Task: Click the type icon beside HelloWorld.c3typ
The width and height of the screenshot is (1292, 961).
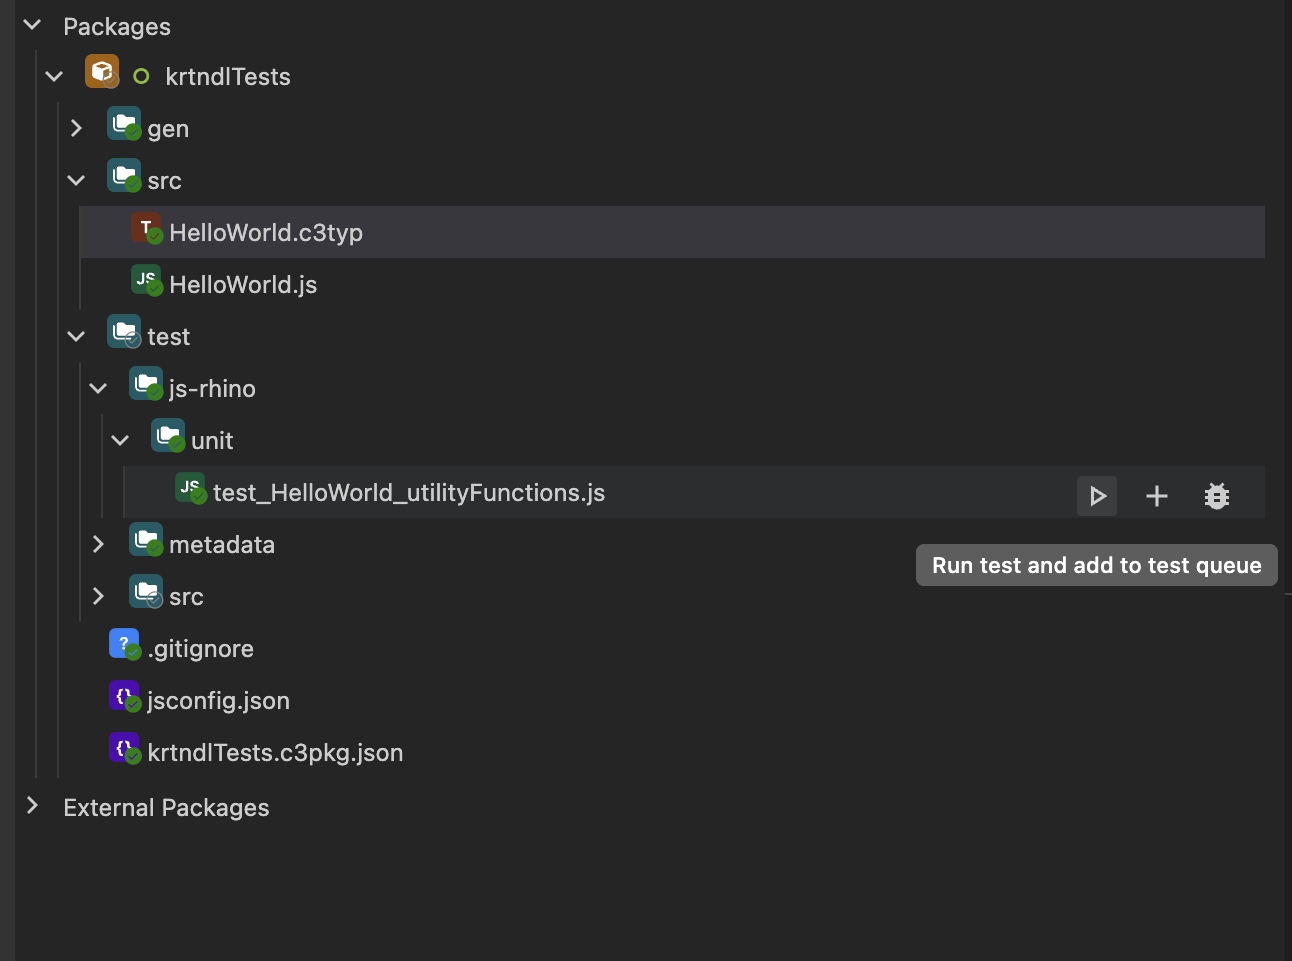Action: pyautogui.click(x=145, y=227)
